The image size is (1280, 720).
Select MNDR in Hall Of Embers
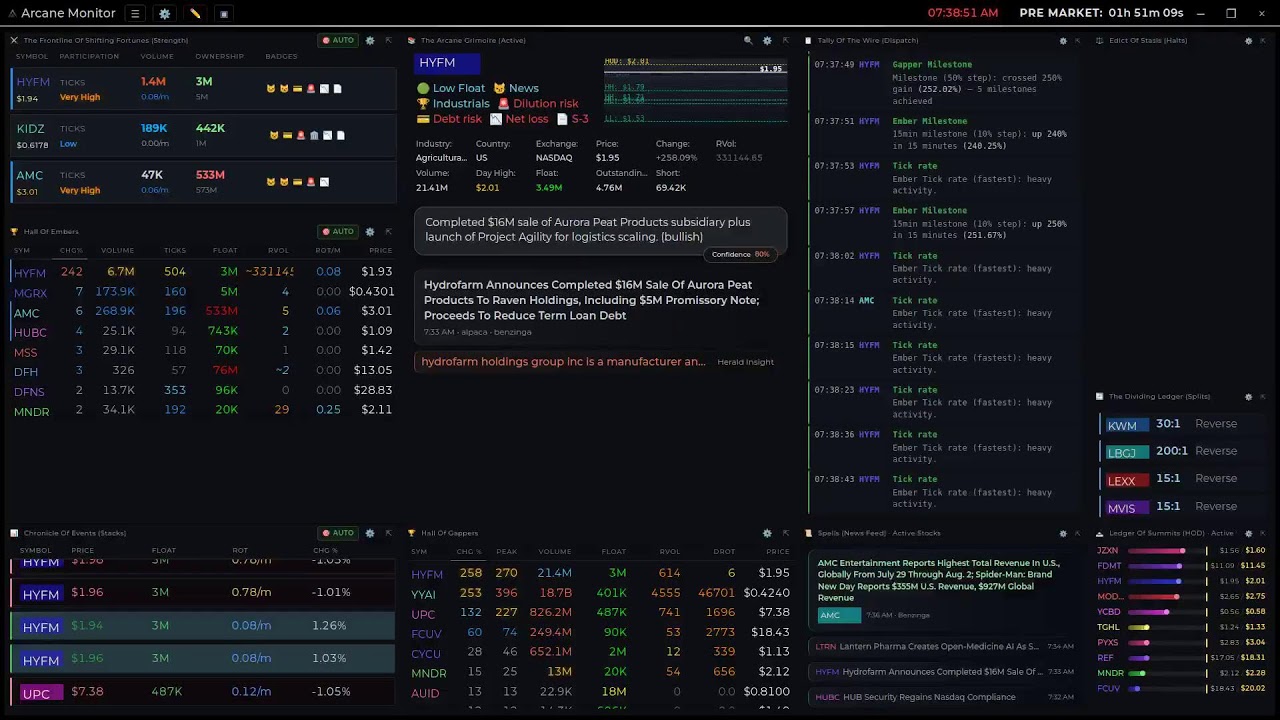click(204, 410)
